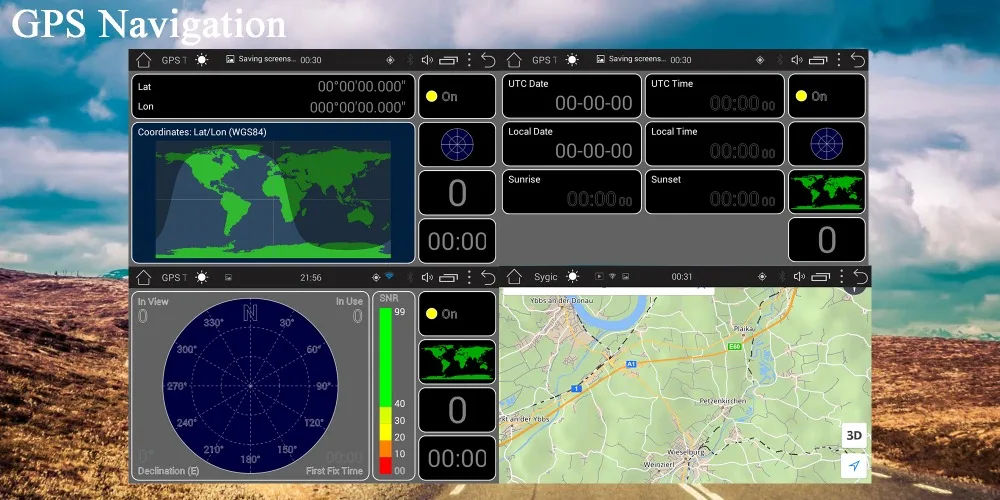
Task: Open sky view compass button on UTC Date screen
Action: point(827,143)
